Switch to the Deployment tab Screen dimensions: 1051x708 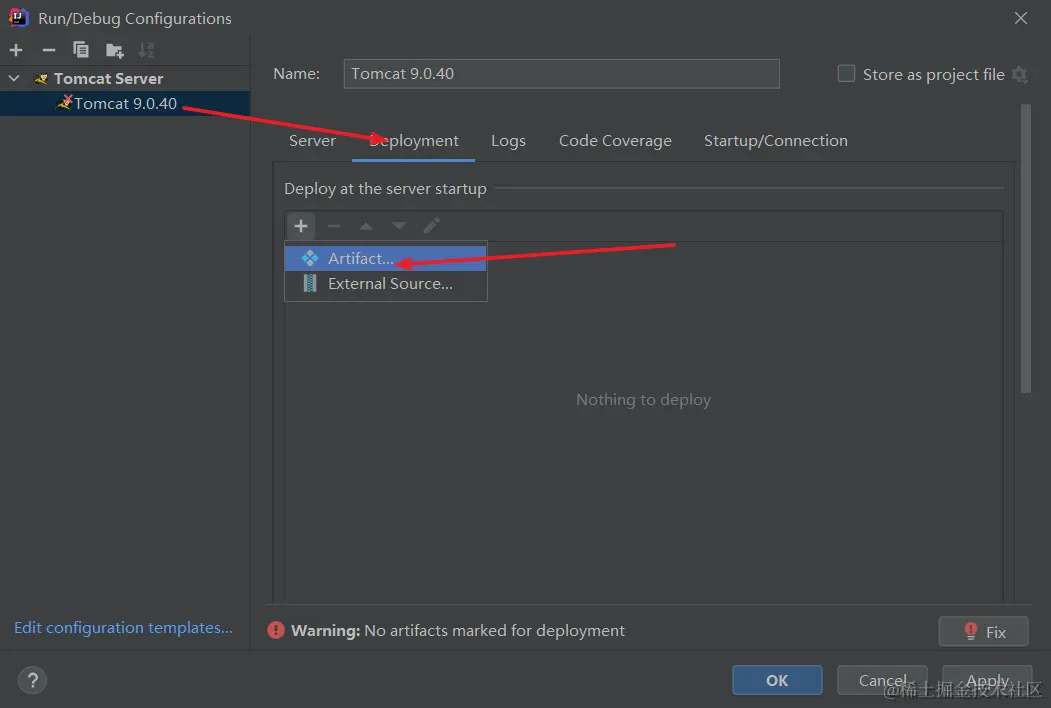tap(414, 141)
